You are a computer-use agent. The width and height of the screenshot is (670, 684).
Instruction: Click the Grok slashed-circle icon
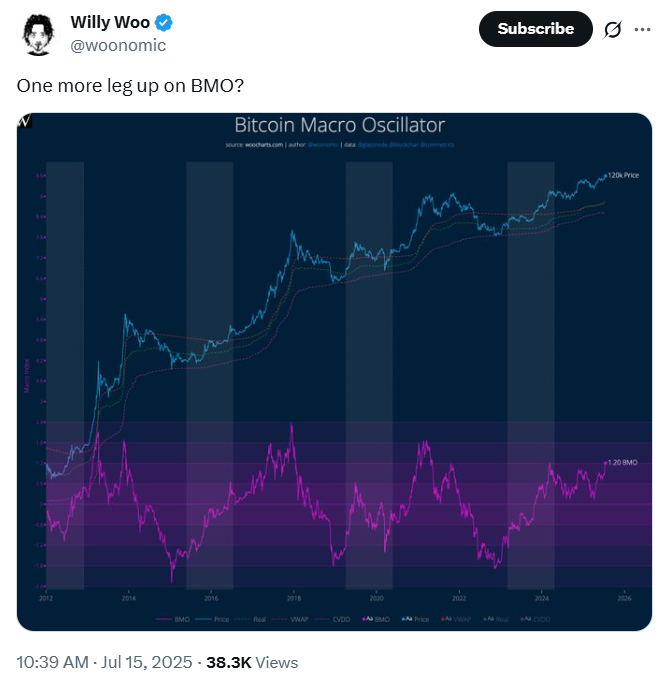tap(612, 30)
